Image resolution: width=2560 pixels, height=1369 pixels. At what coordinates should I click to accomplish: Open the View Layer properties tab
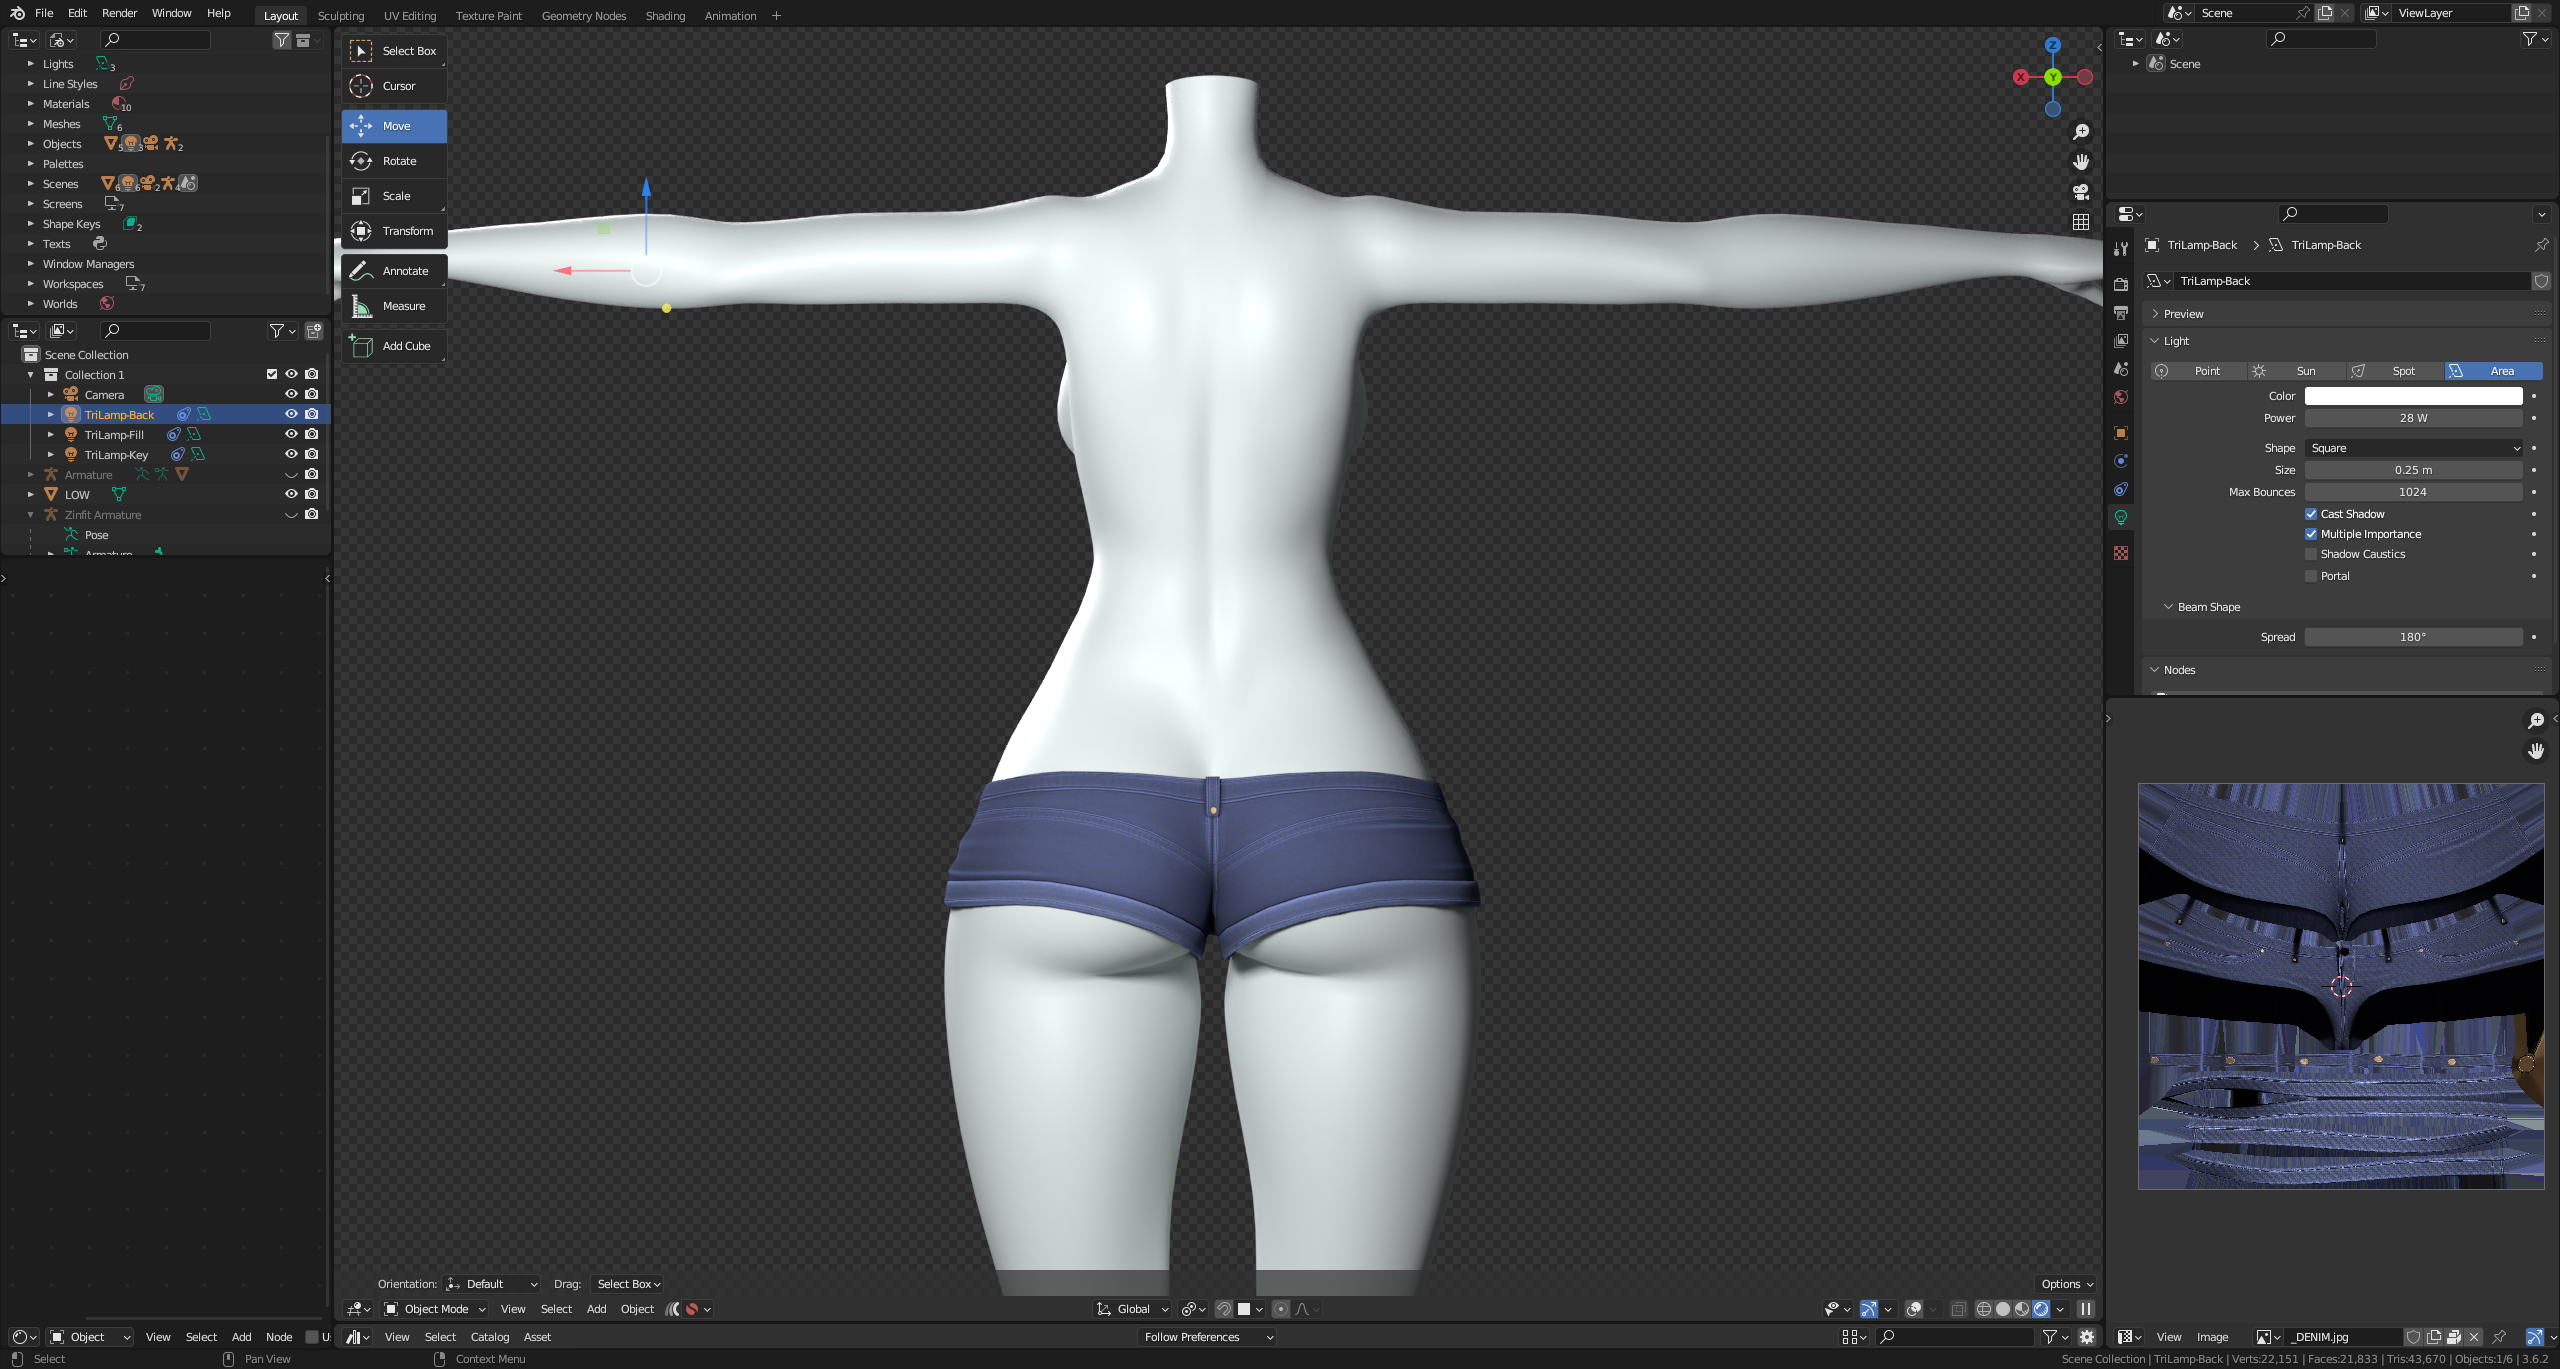click(2121, 341)
